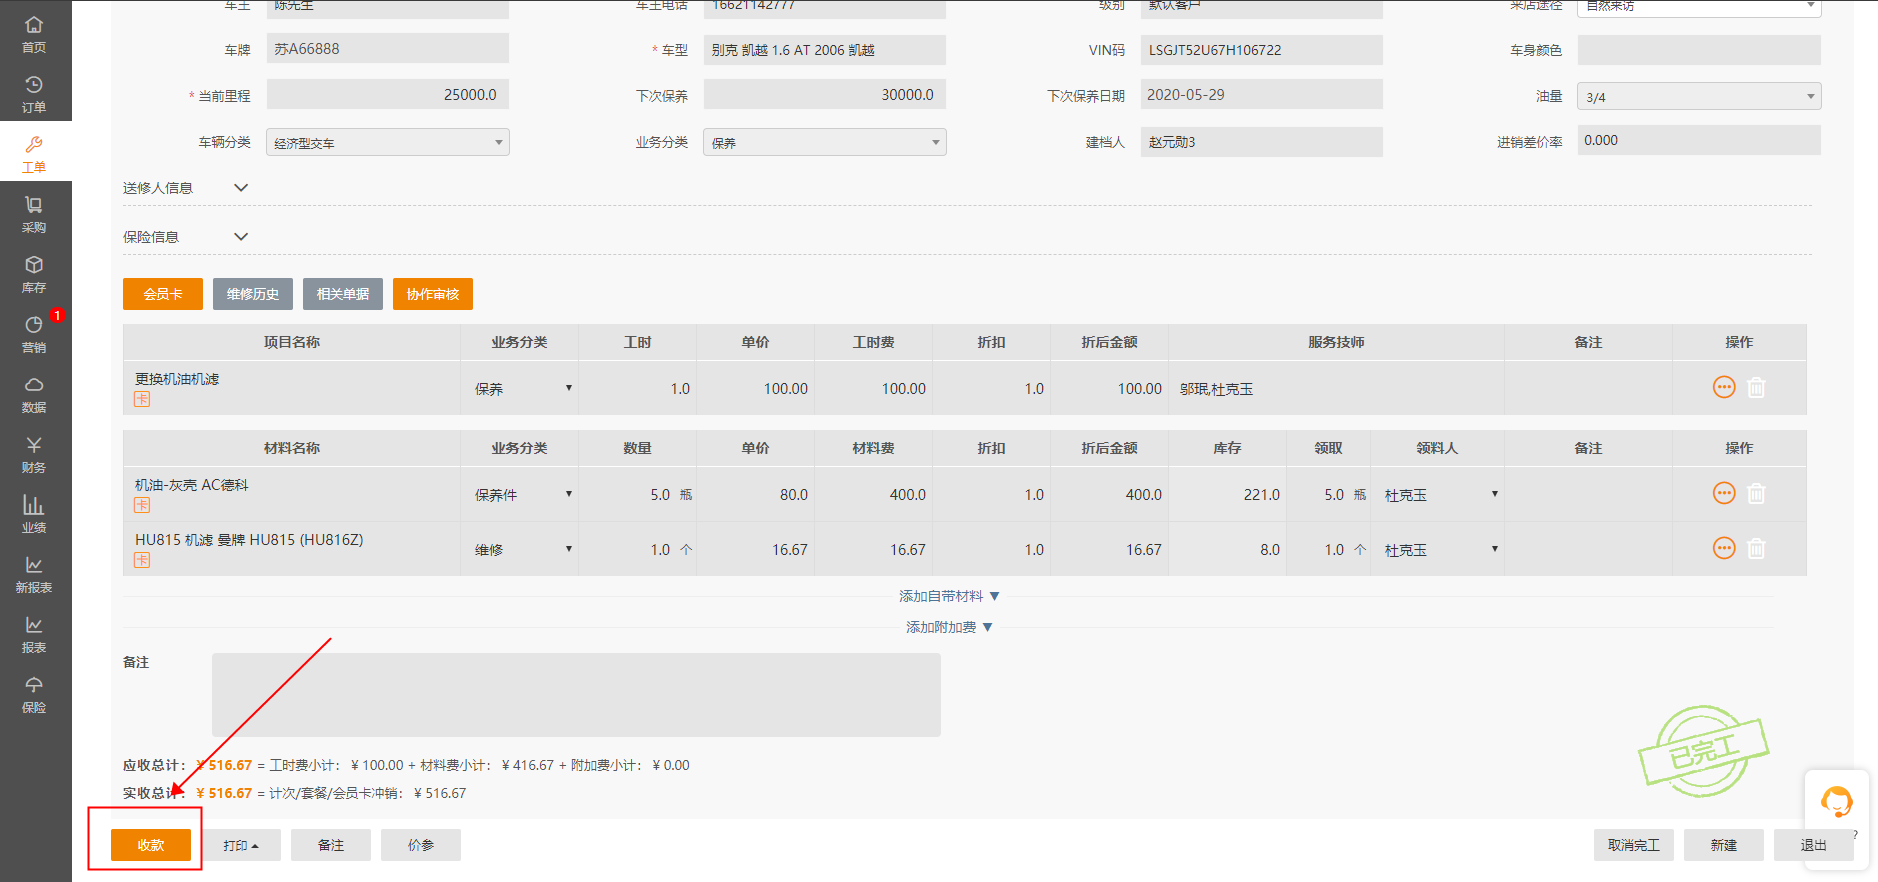Screen dimensions: 1878x882
Task: Delete the 机油-灰壳 AC德科 material row
Action: (x=1756, y=493)
